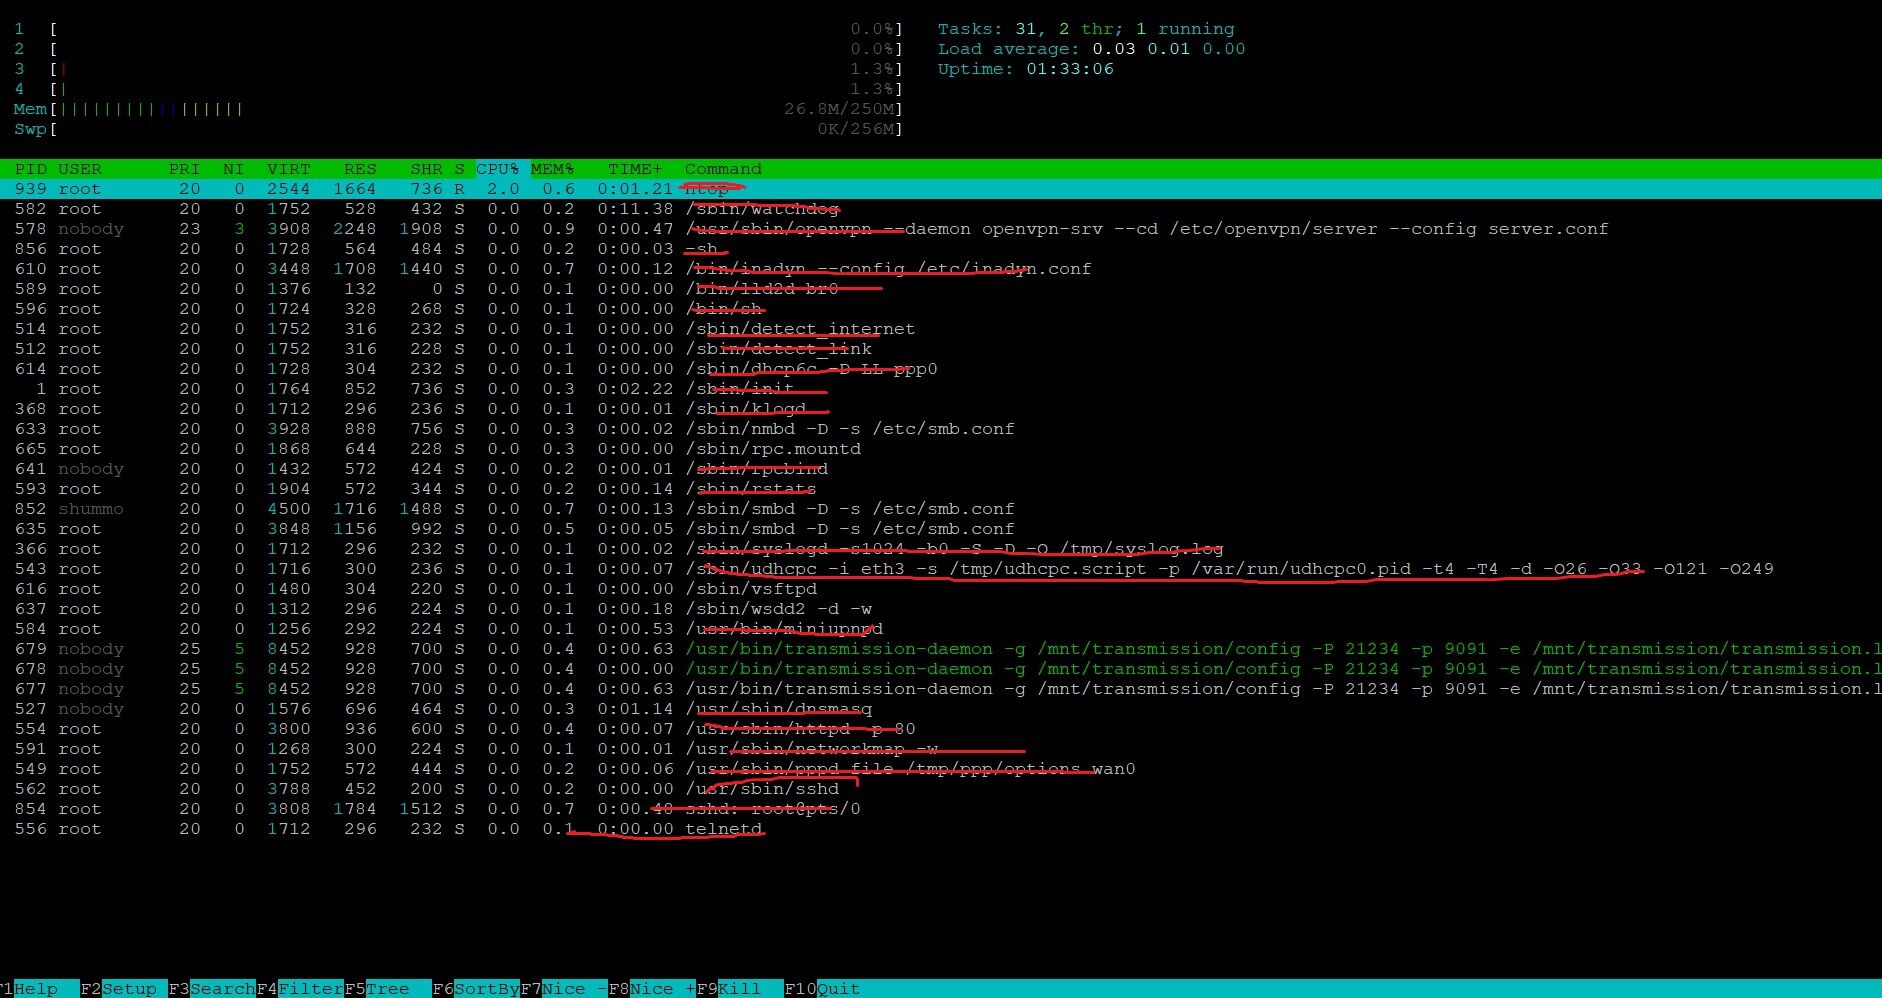Select the /sbin/klogd process row
This screenshot has height=998, width=1882.
click(x=941, y=409)
